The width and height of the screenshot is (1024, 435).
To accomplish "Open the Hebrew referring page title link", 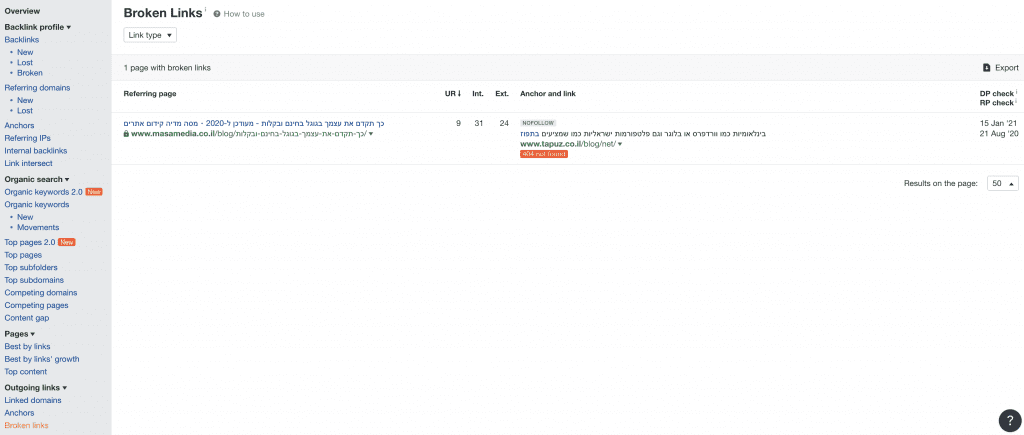I will [254, 123].
